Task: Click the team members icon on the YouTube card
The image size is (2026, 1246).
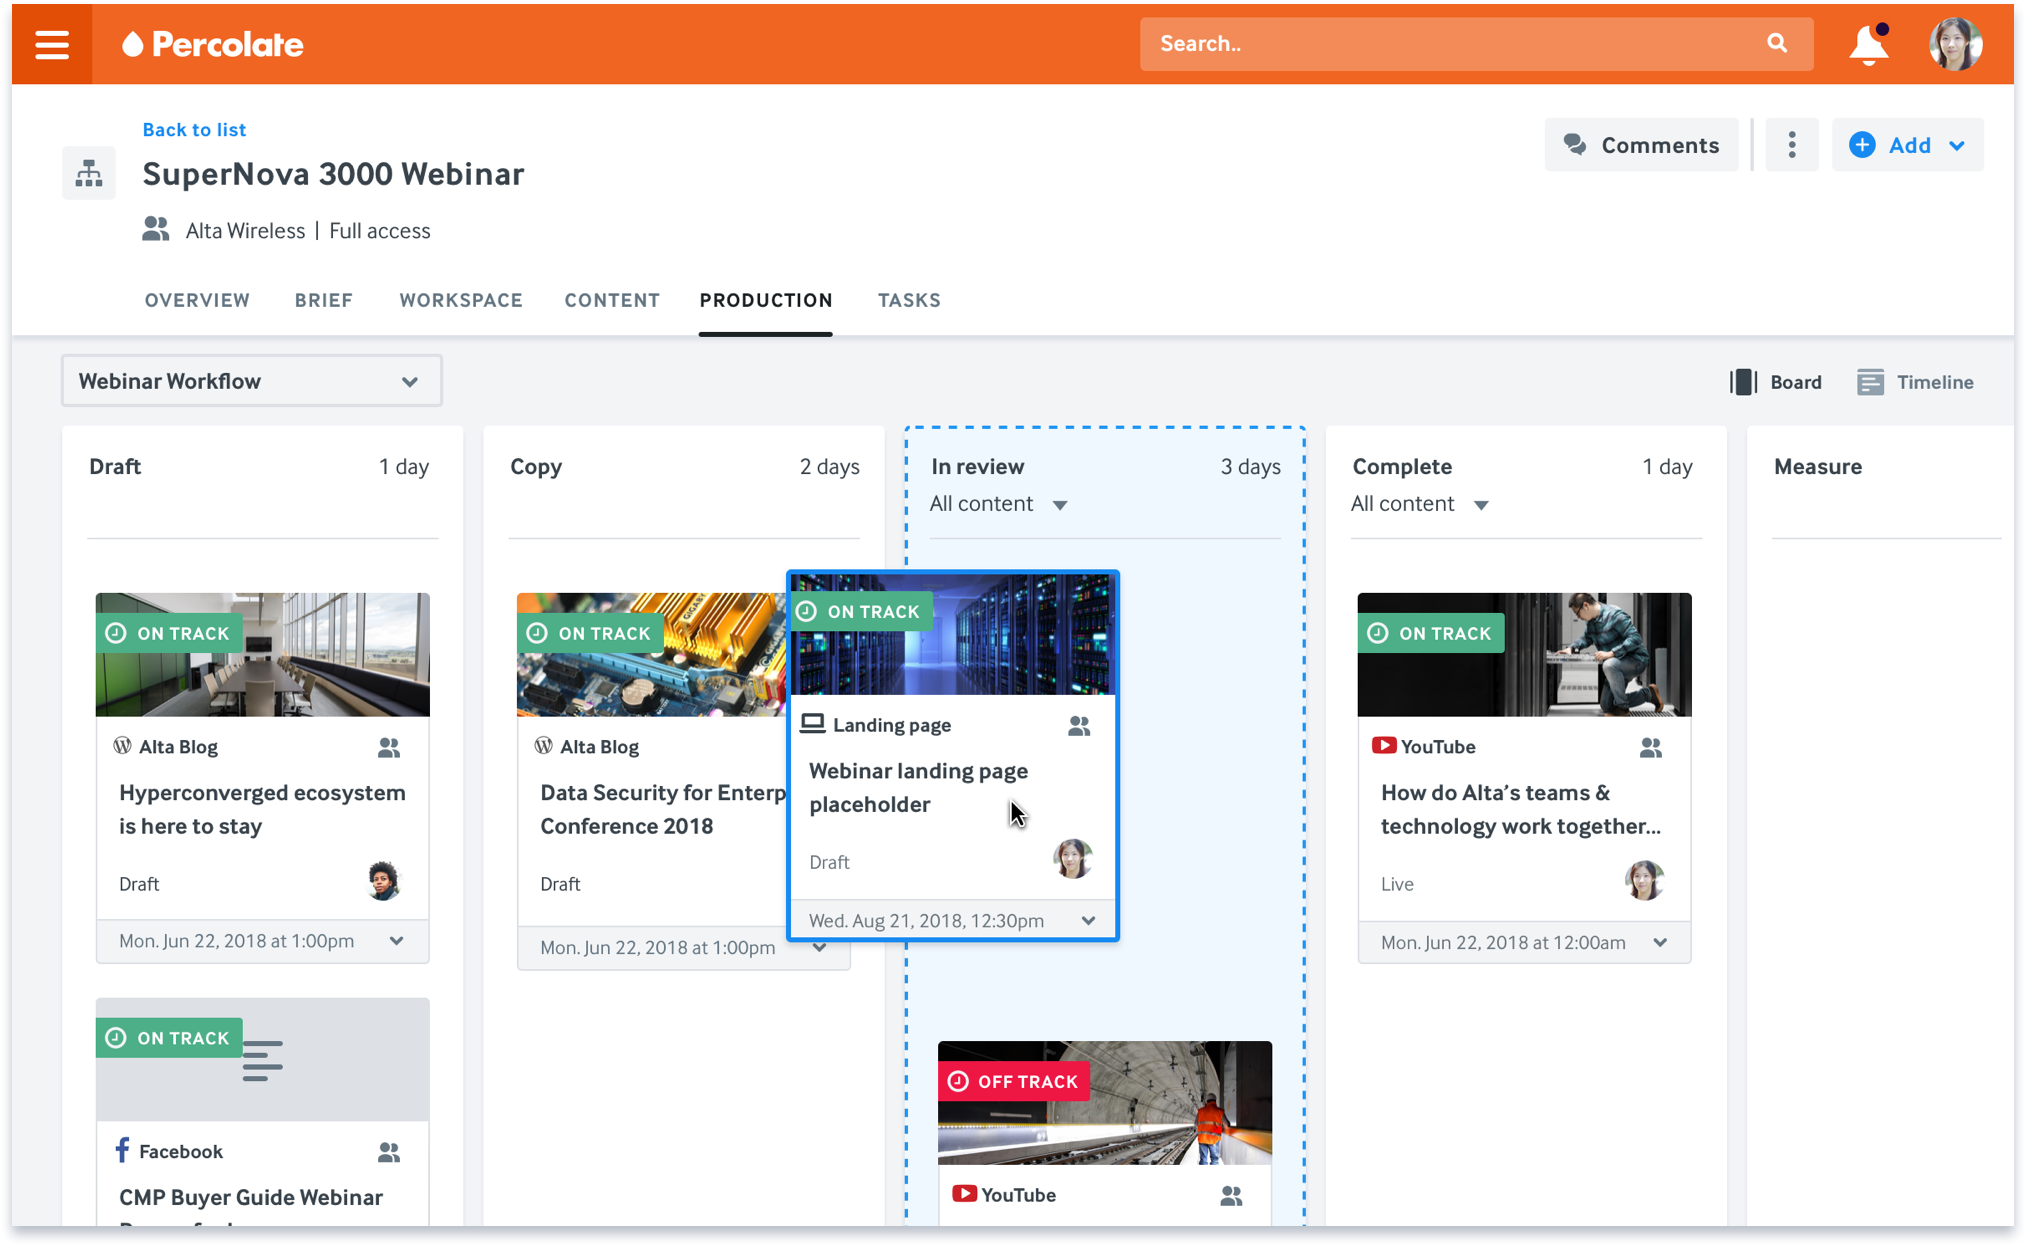Action: click(1651, 747)
